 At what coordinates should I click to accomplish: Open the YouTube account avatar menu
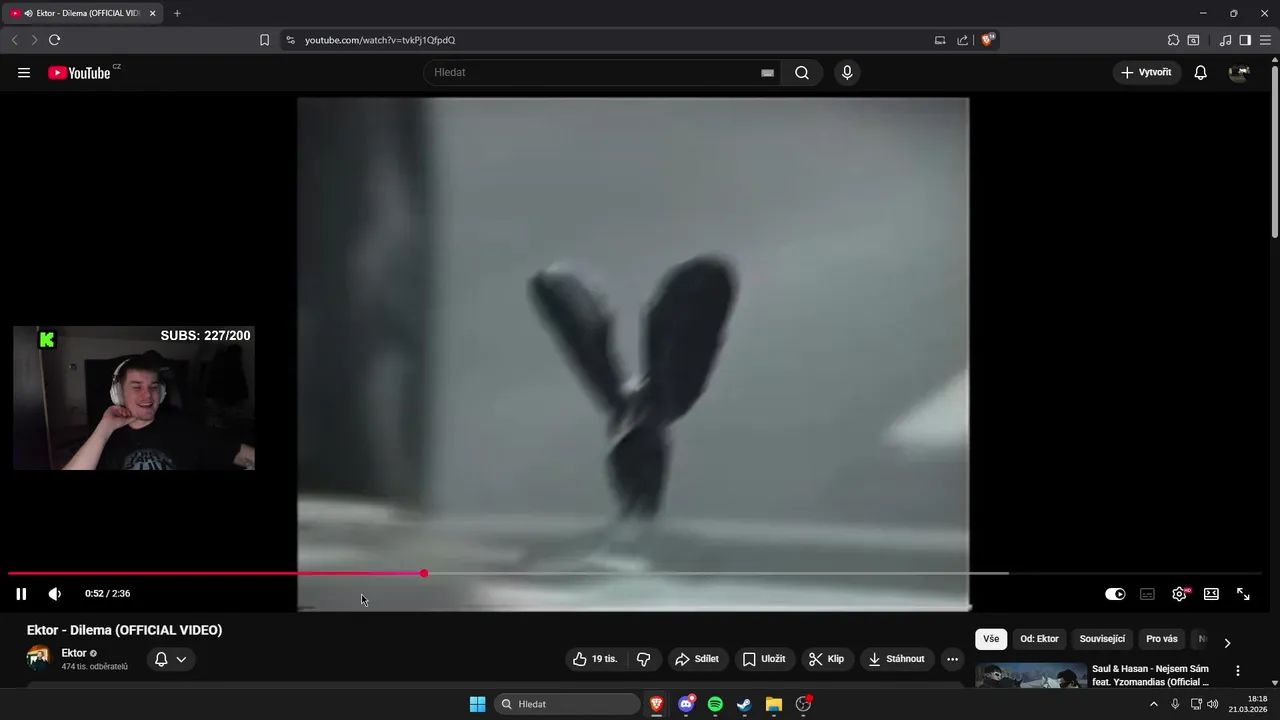pos(1239,72)
